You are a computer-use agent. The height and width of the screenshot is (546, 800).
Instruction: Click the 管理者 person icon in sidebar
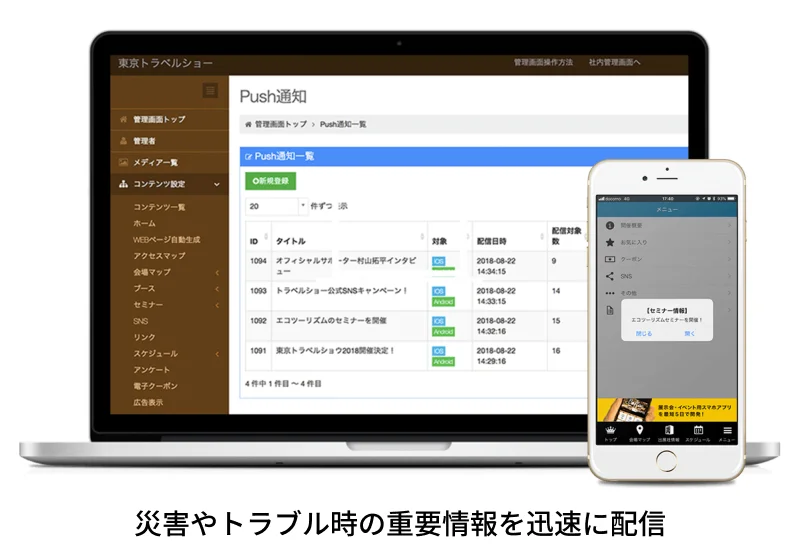(x=123, y=141)
